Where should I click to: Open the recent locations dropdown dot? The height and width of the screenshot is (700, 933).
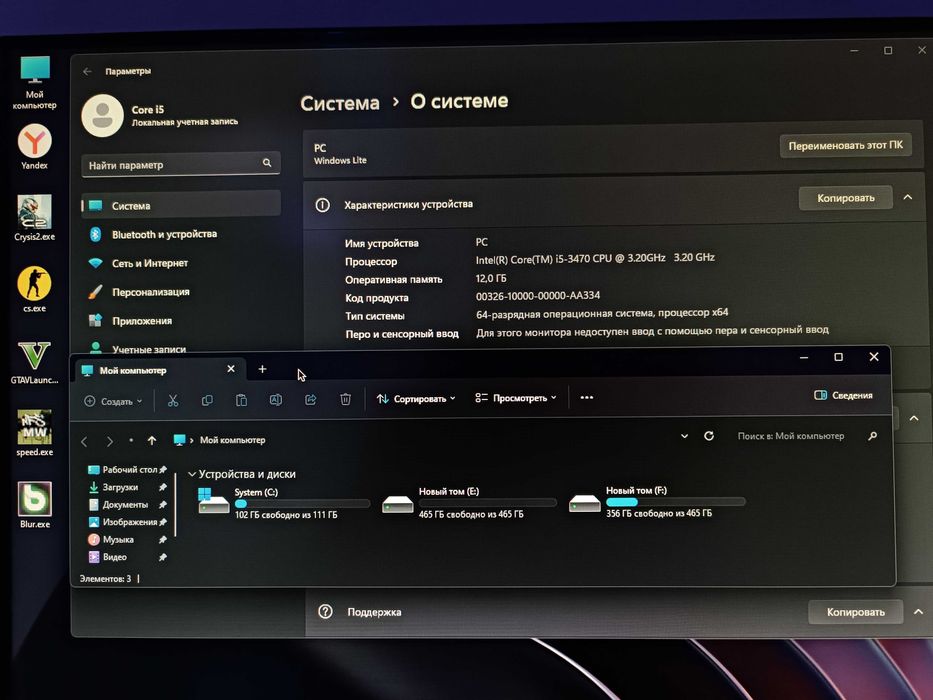coord(131,440)
